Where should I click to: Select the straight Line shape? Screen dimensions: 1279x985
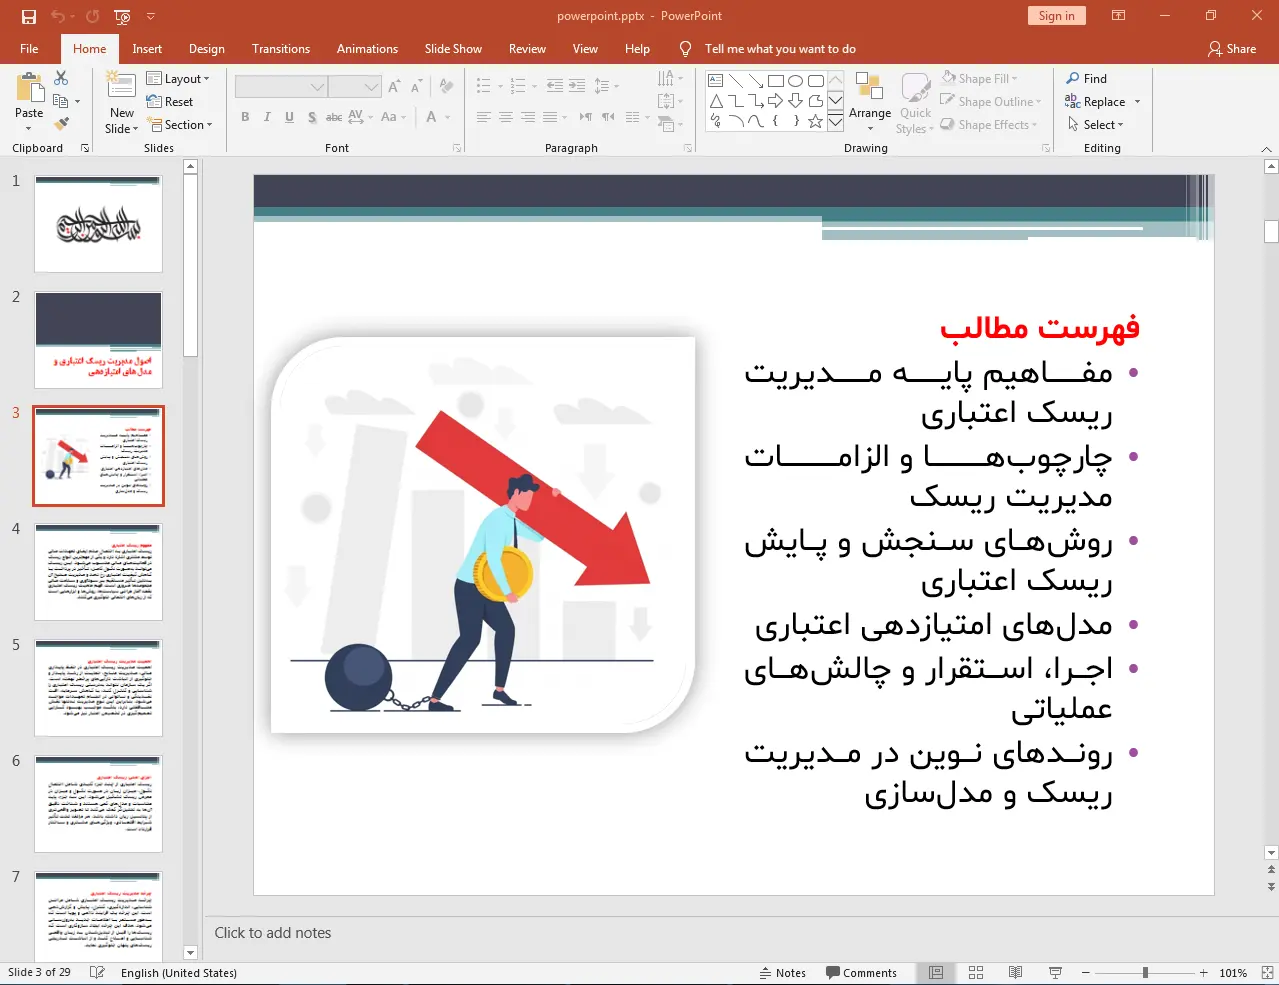(736, 81)
